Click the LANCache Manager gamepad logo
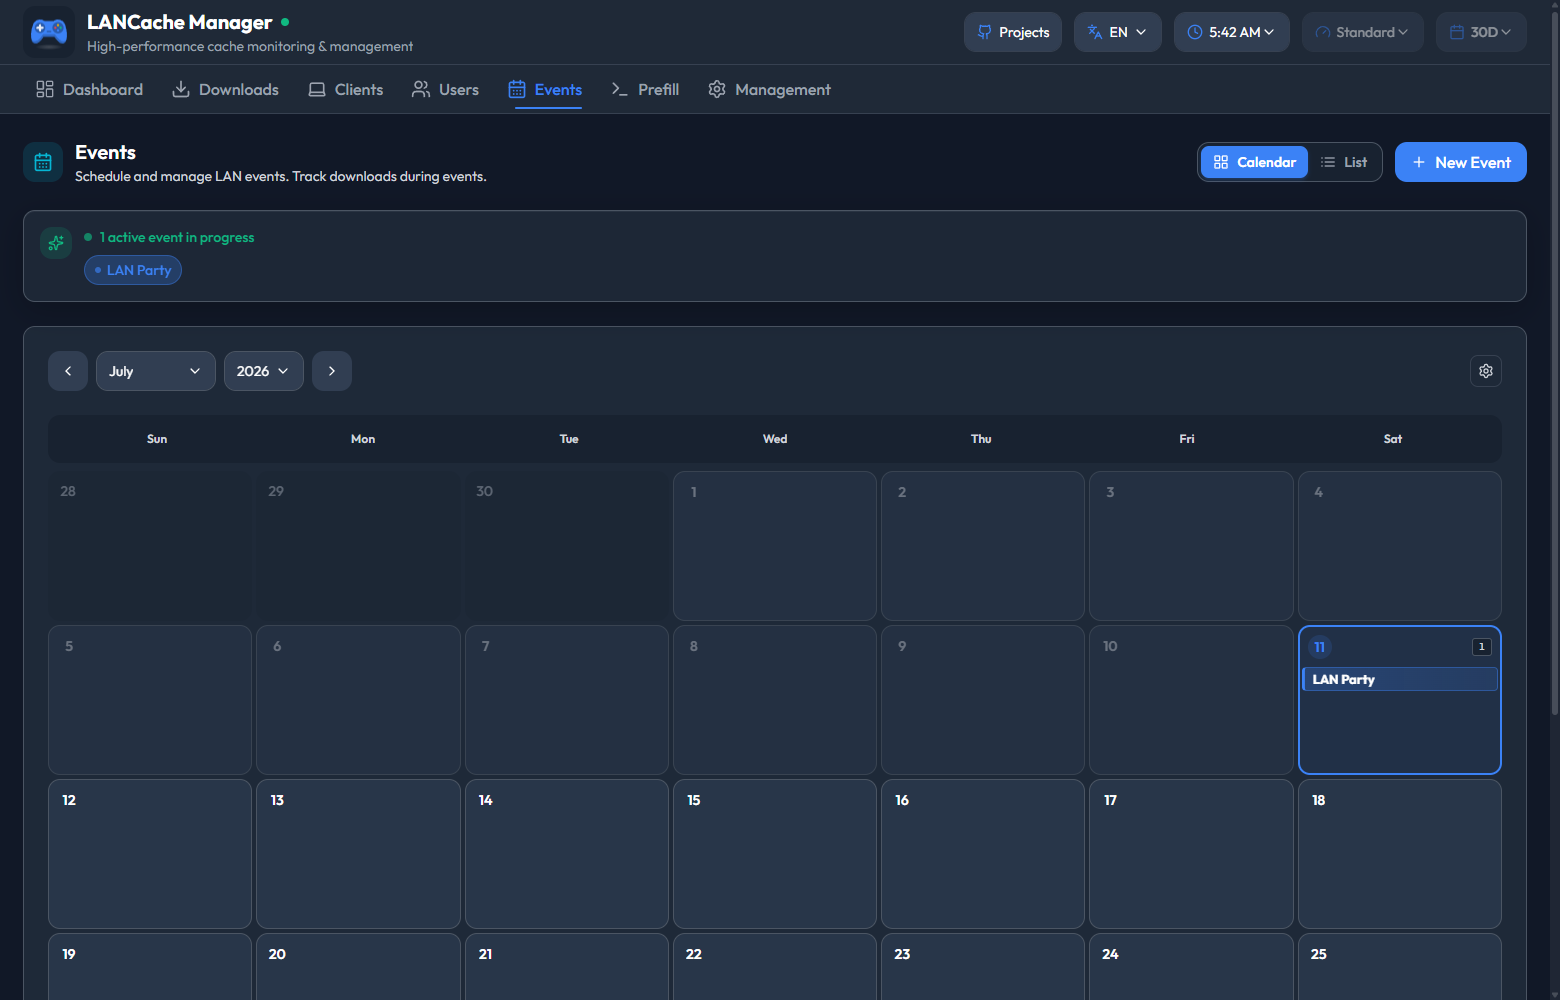Image resolution: width=1560 pixels, height=1000 pixels. click(x=49, y=32)
